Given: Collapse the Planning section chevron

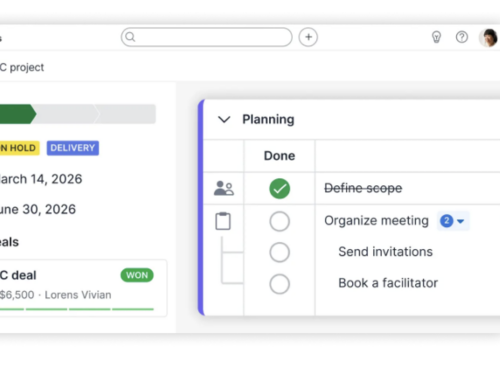Looking at the screenshot, I should (224, 119).
